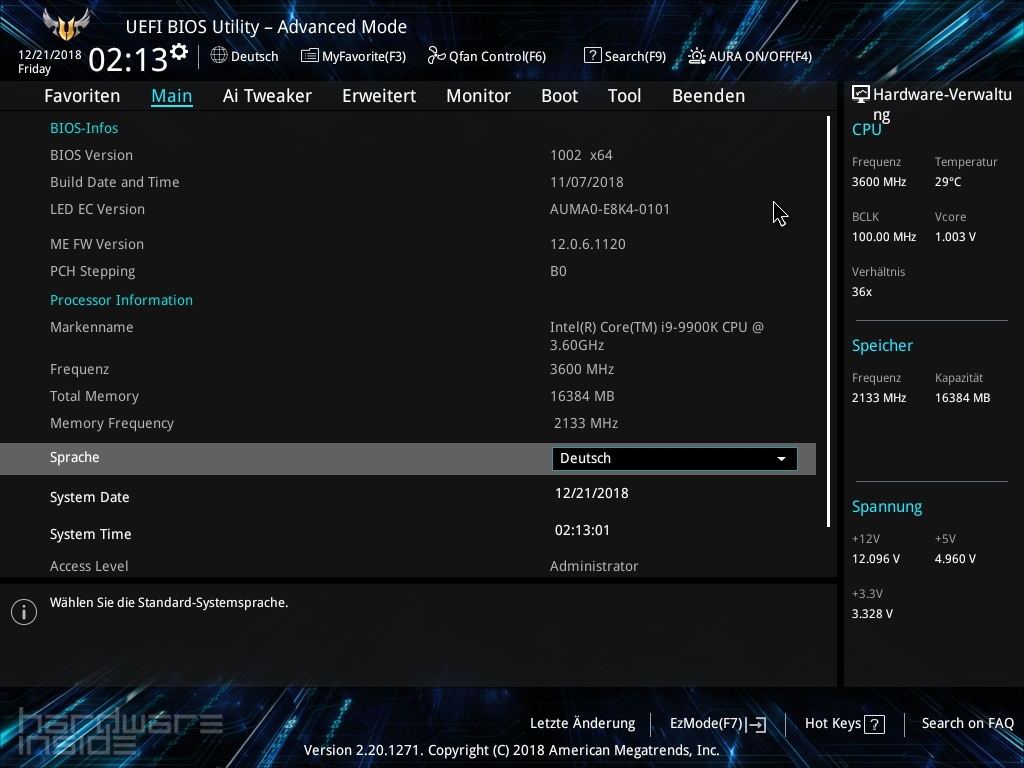Click the TUF logo emblem
Screen dimensions: 1024x768
click(x=66, y=25)
